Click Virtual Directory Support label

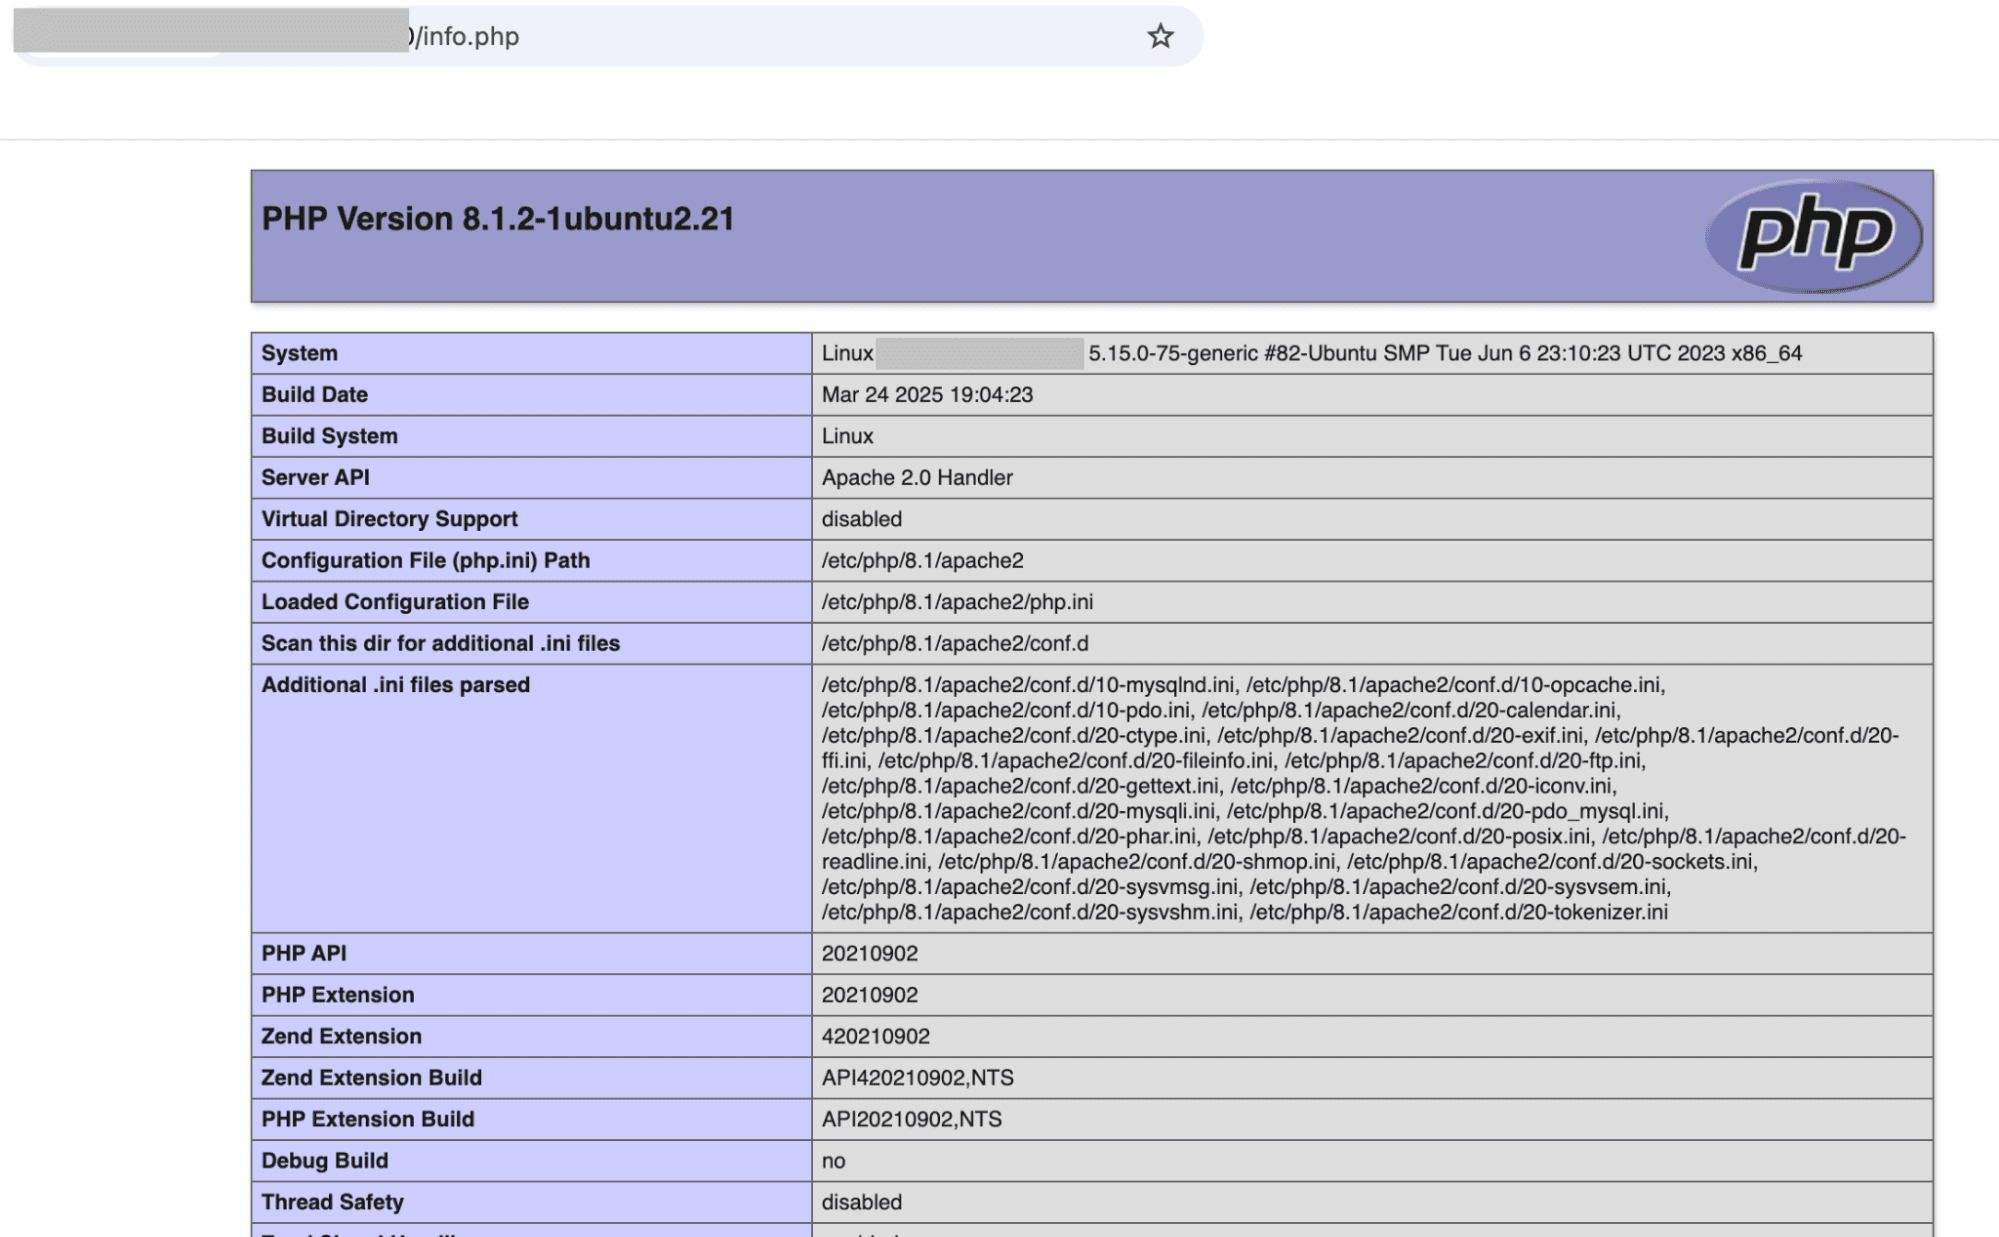(389, 519)
